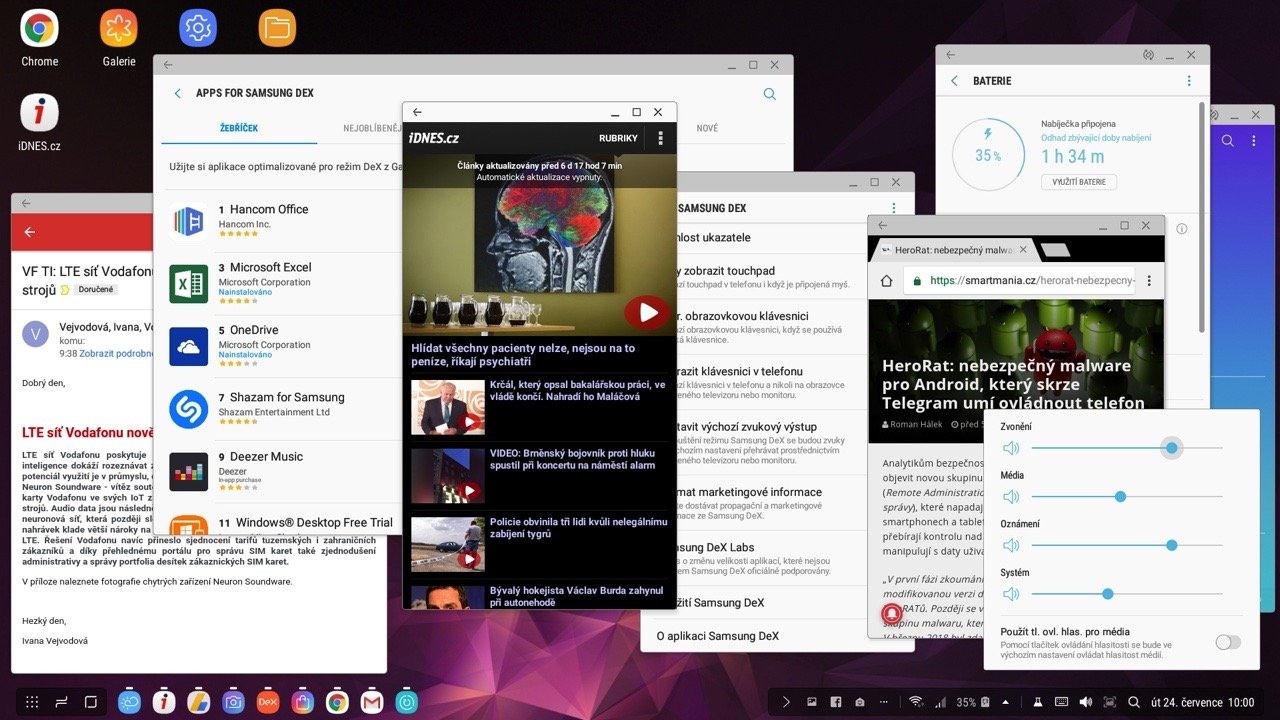
Task: Open Hancom Office app listing
Action: coord(285,220)
